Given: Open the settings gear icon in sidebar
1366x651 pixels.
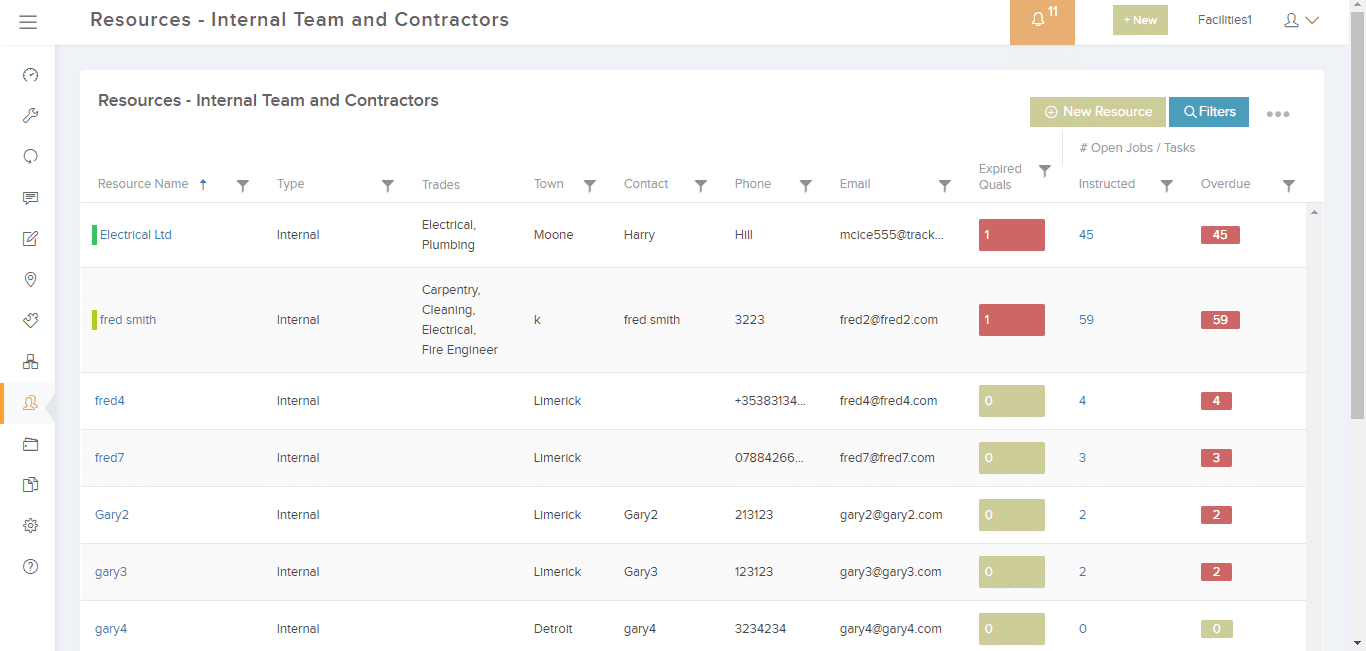Looking at the screenshot, I should click(30, 526).
